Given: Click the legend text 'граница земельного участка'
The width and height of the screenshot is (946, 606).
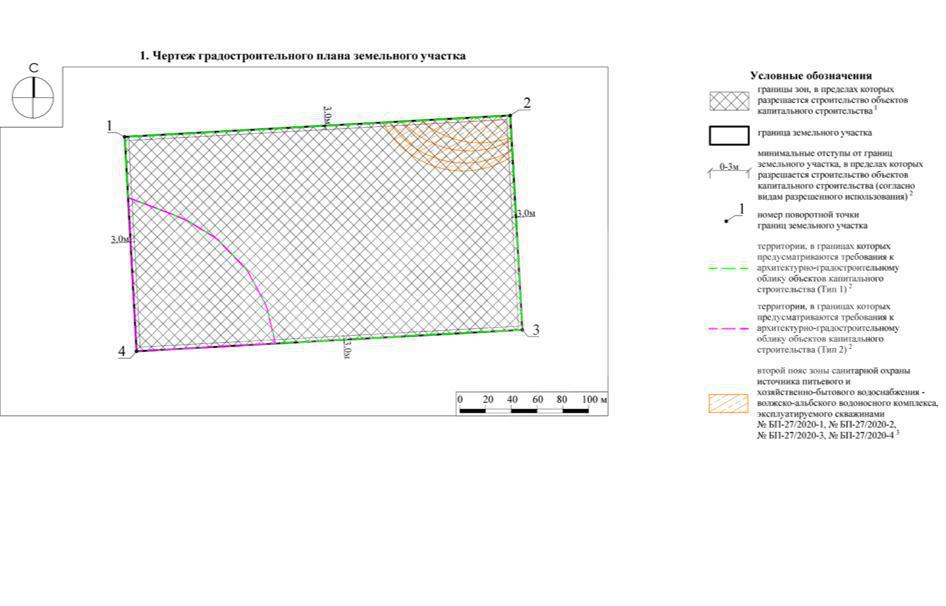Looking at the screenshot, I should (814, 132).
